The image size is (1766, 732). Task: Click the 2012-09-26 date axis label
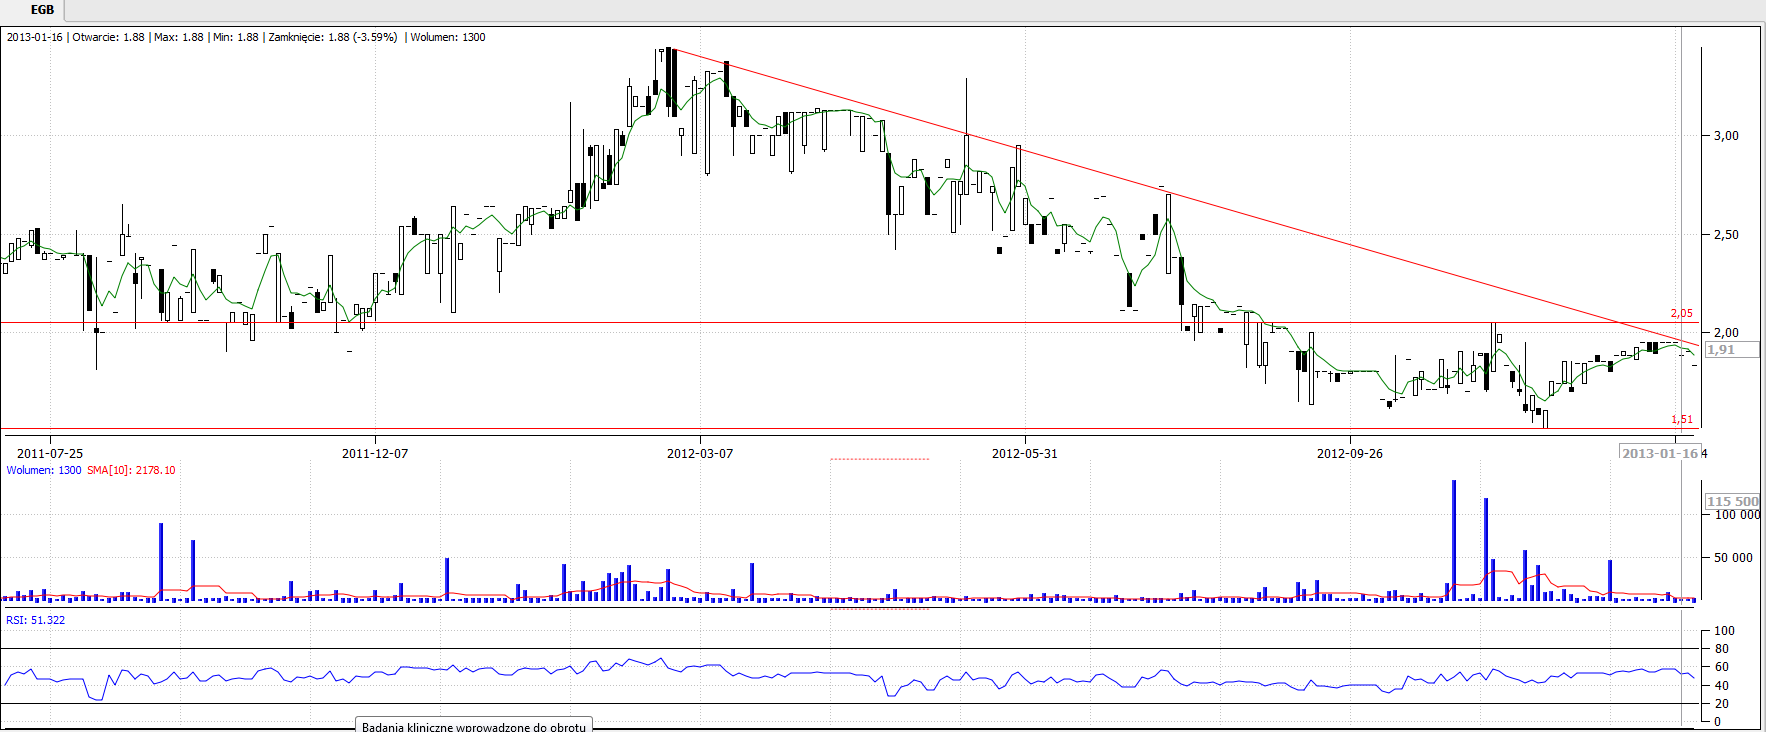[x=1349, y=453]
